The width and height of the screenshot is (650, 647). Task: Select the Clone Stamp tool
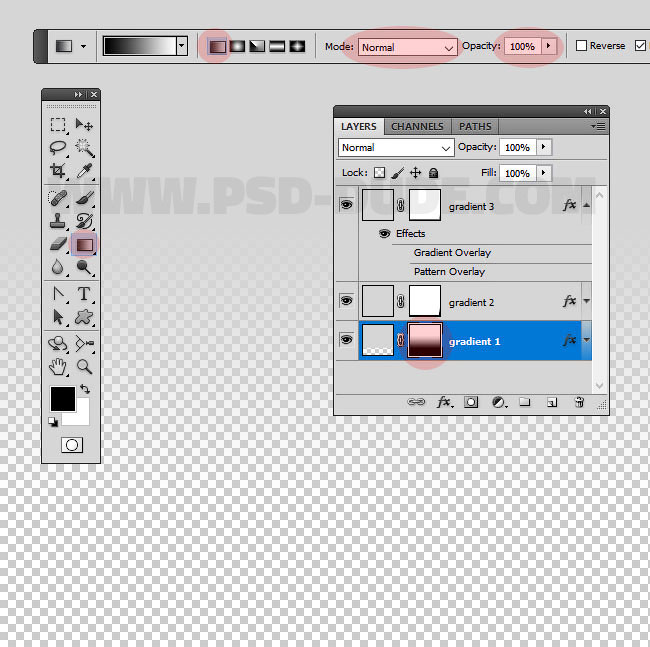coord(58,221)
